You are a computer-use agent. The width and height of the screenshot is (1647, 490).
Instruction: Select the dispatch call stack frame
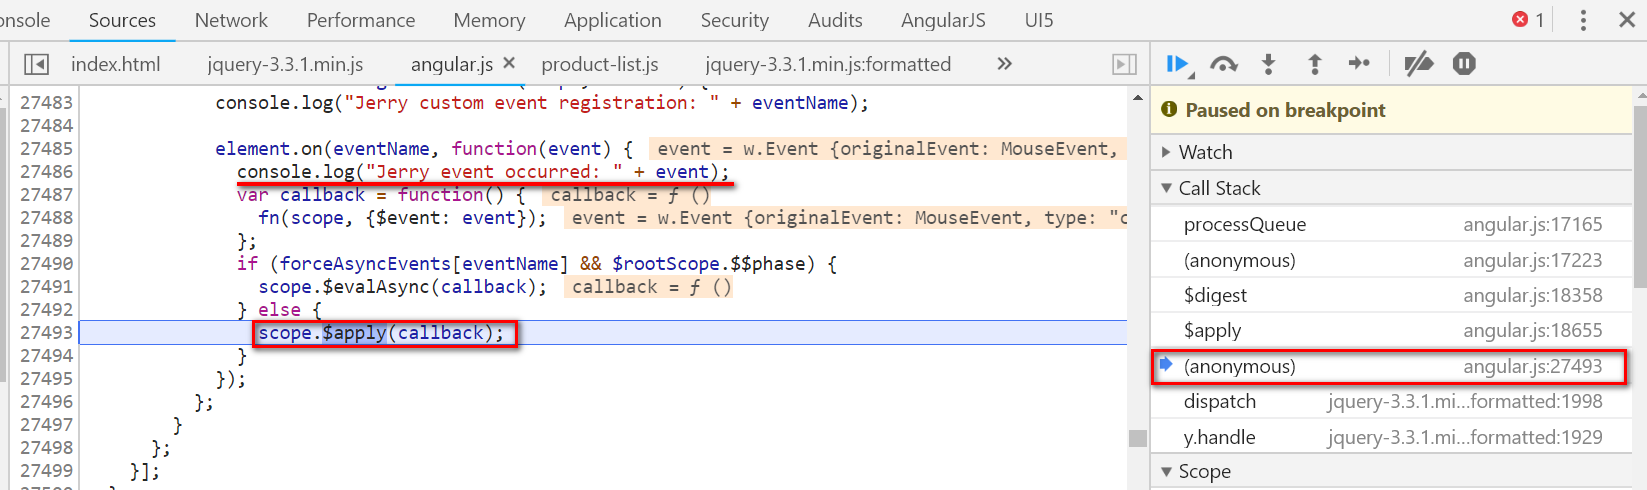coord(1391,401)
